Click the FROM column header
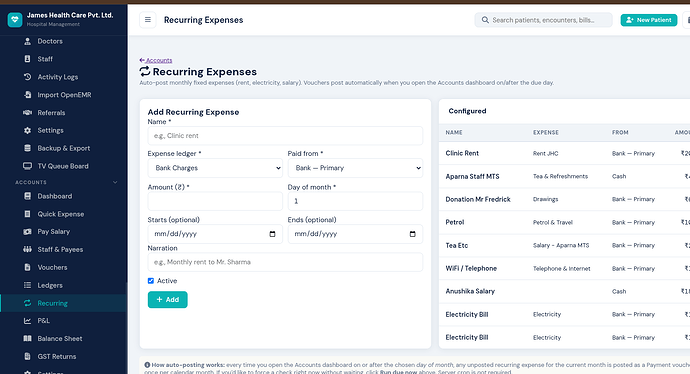The width and height of the screenshot is (690, 374). [620, 132]
